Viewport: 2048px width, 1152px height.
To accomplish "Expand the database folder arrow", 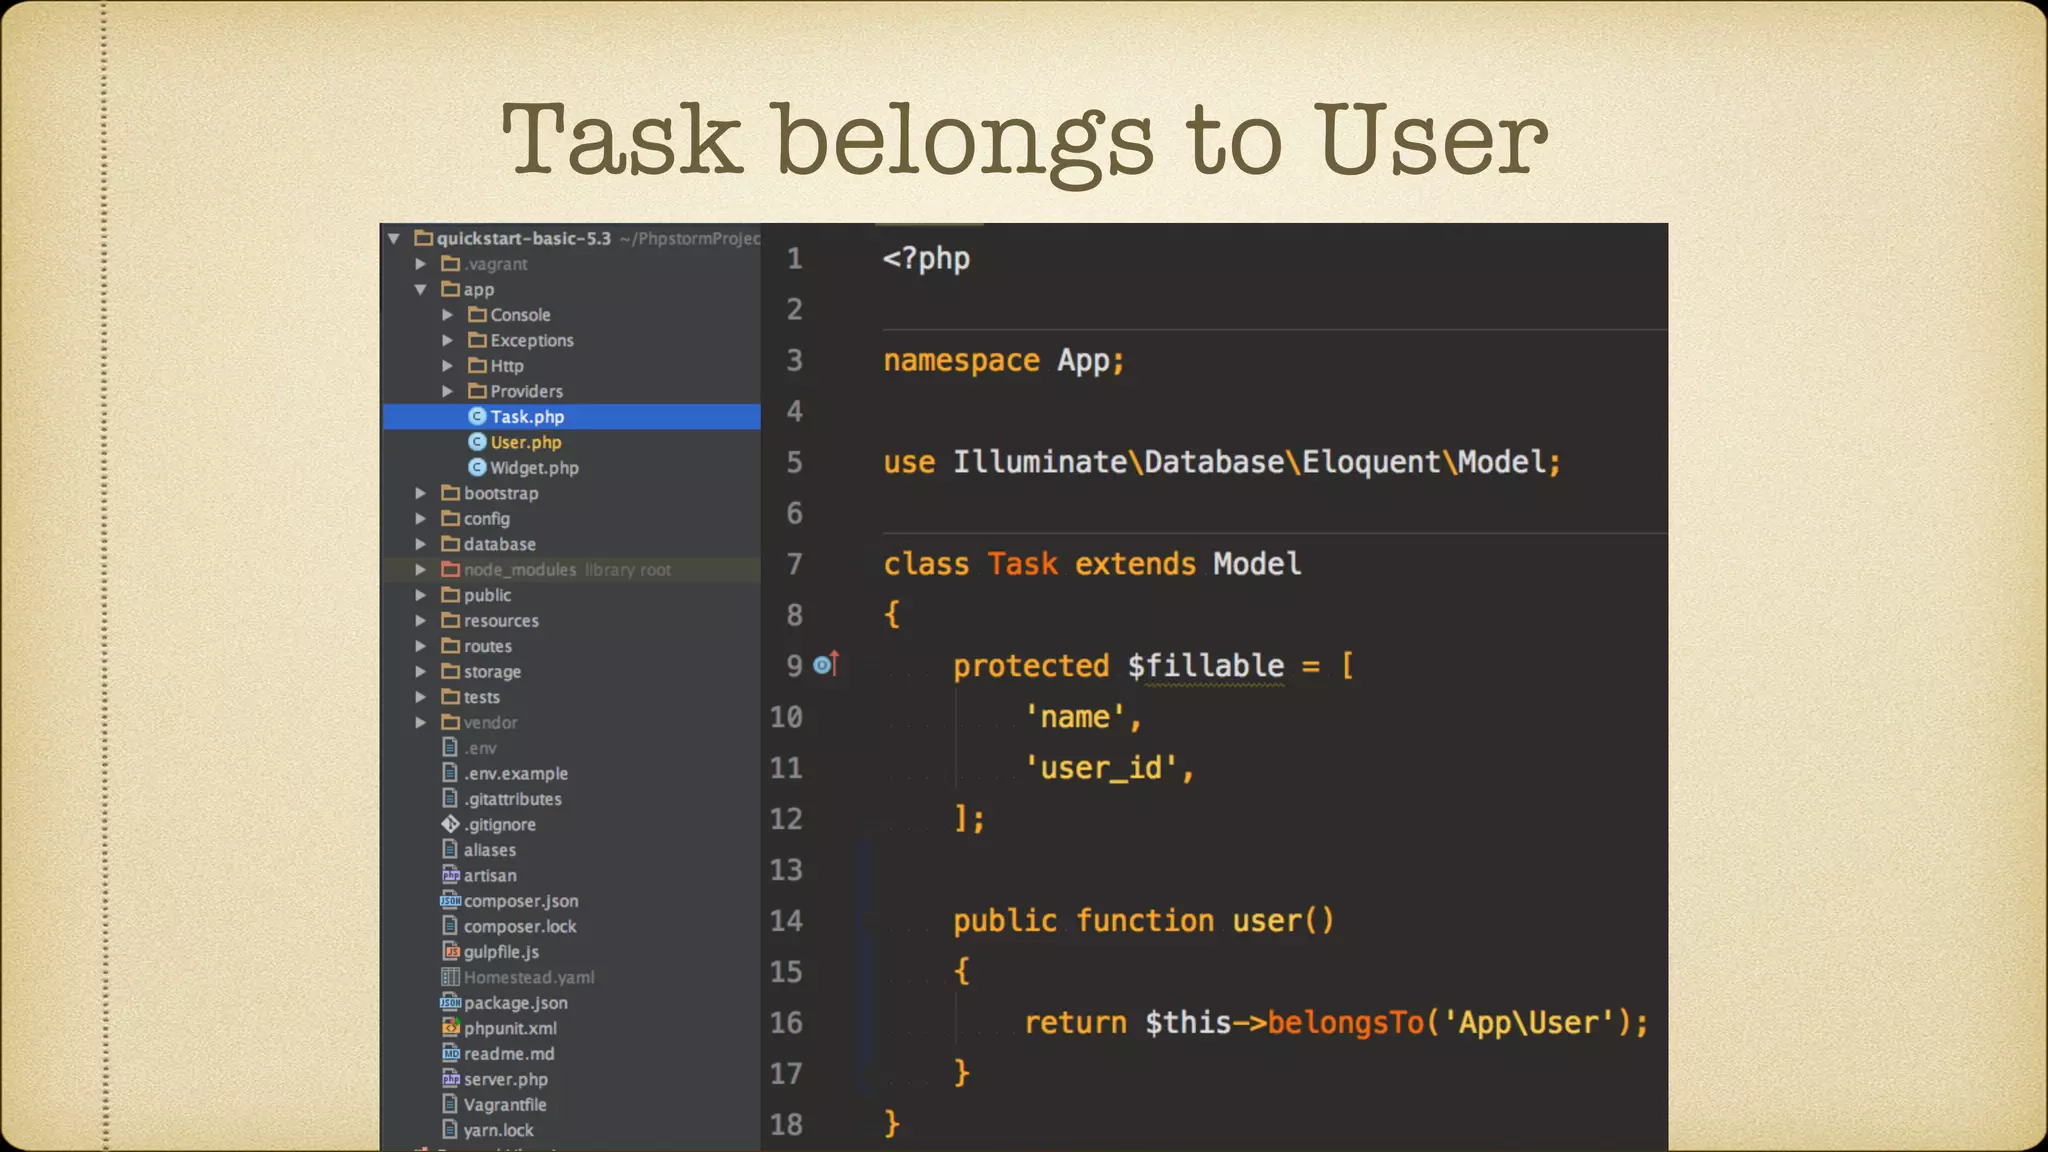I will (421, 544).
